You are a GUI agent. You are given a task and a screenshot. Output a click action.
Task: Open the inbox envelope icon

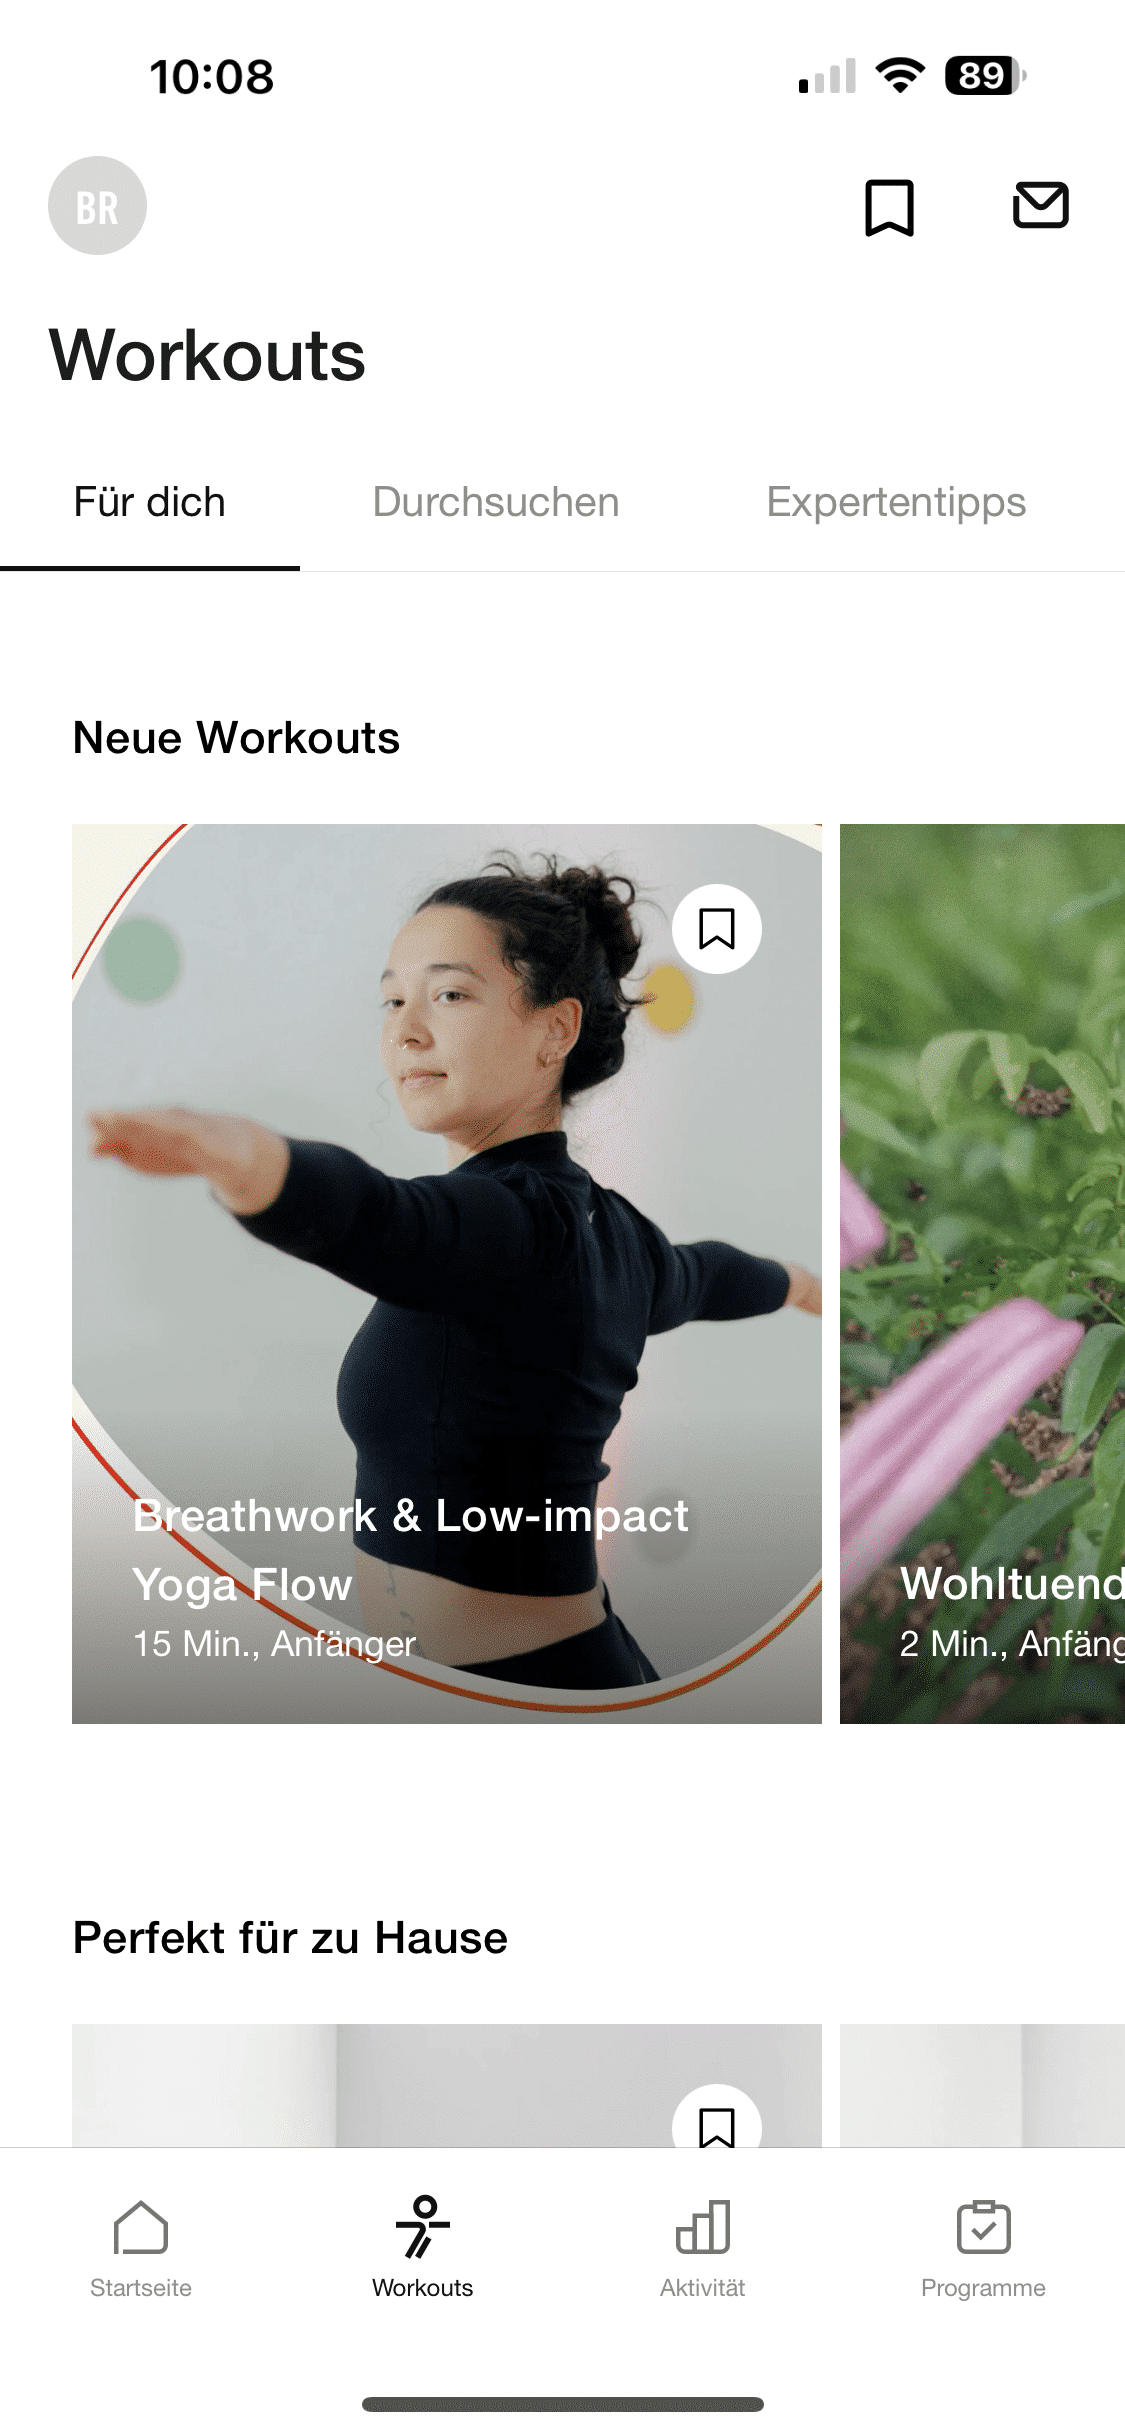point(1041,205)
